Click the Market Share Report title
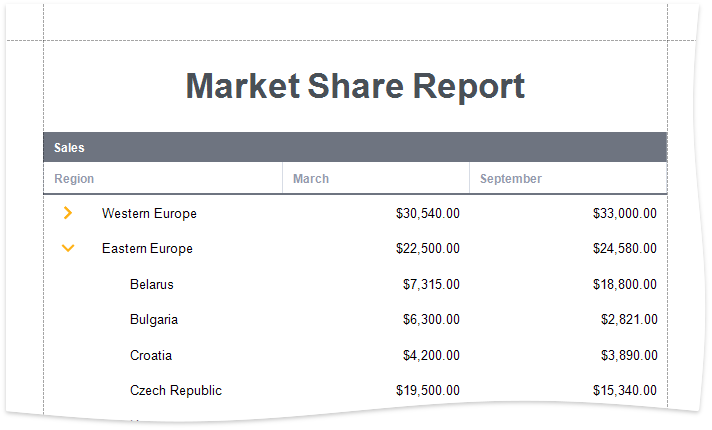The height and width of the screenshot is (430, 712). click(x=355, y=86)
